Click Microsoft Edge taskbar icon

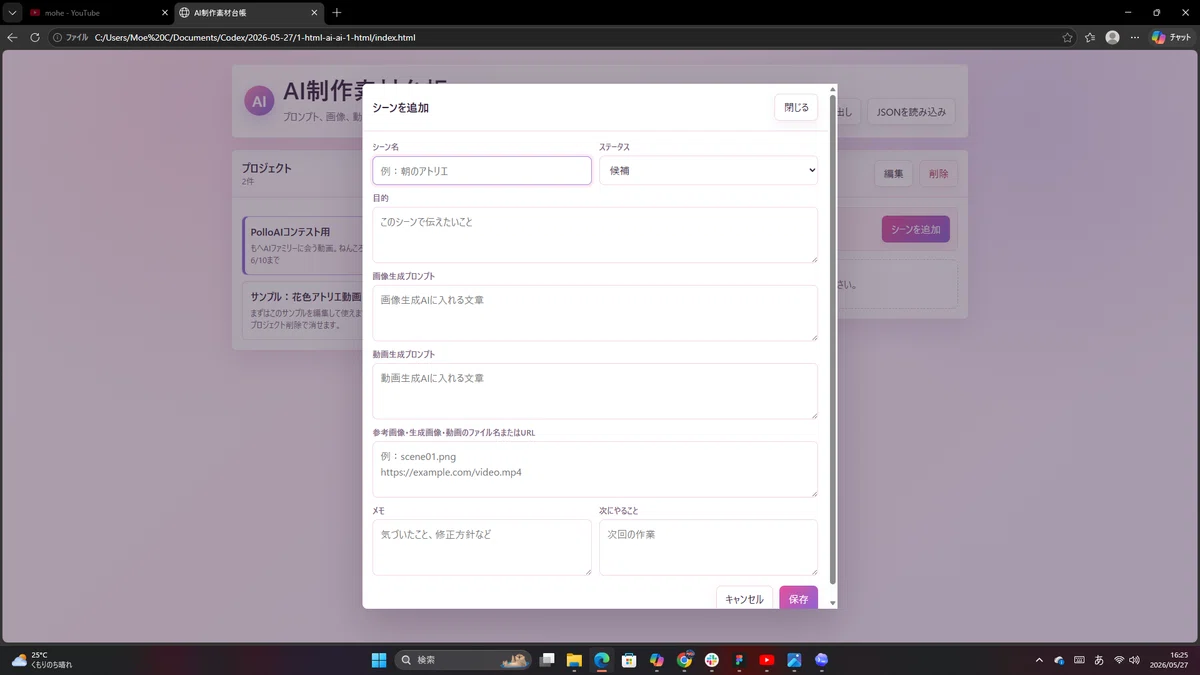(x=602, y=660)
